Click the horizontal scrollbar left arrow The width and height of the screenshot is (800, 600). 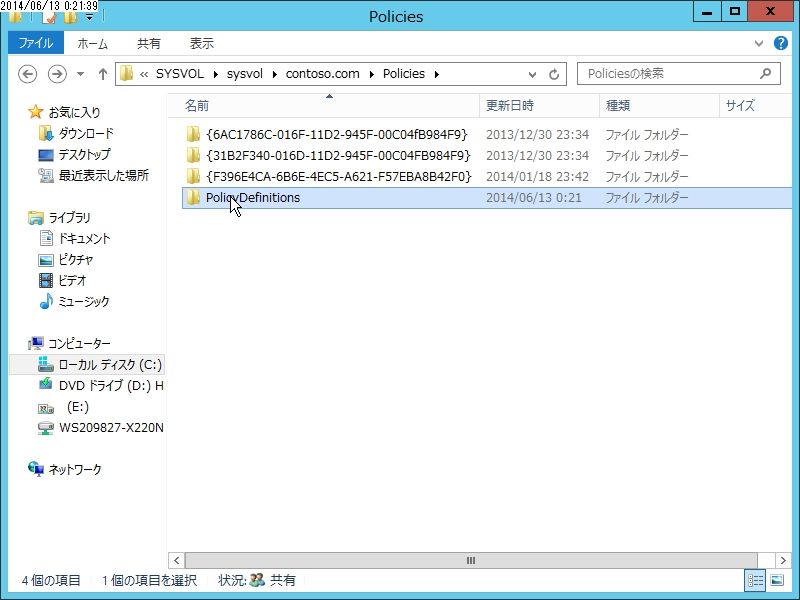(x=176, y=560)
